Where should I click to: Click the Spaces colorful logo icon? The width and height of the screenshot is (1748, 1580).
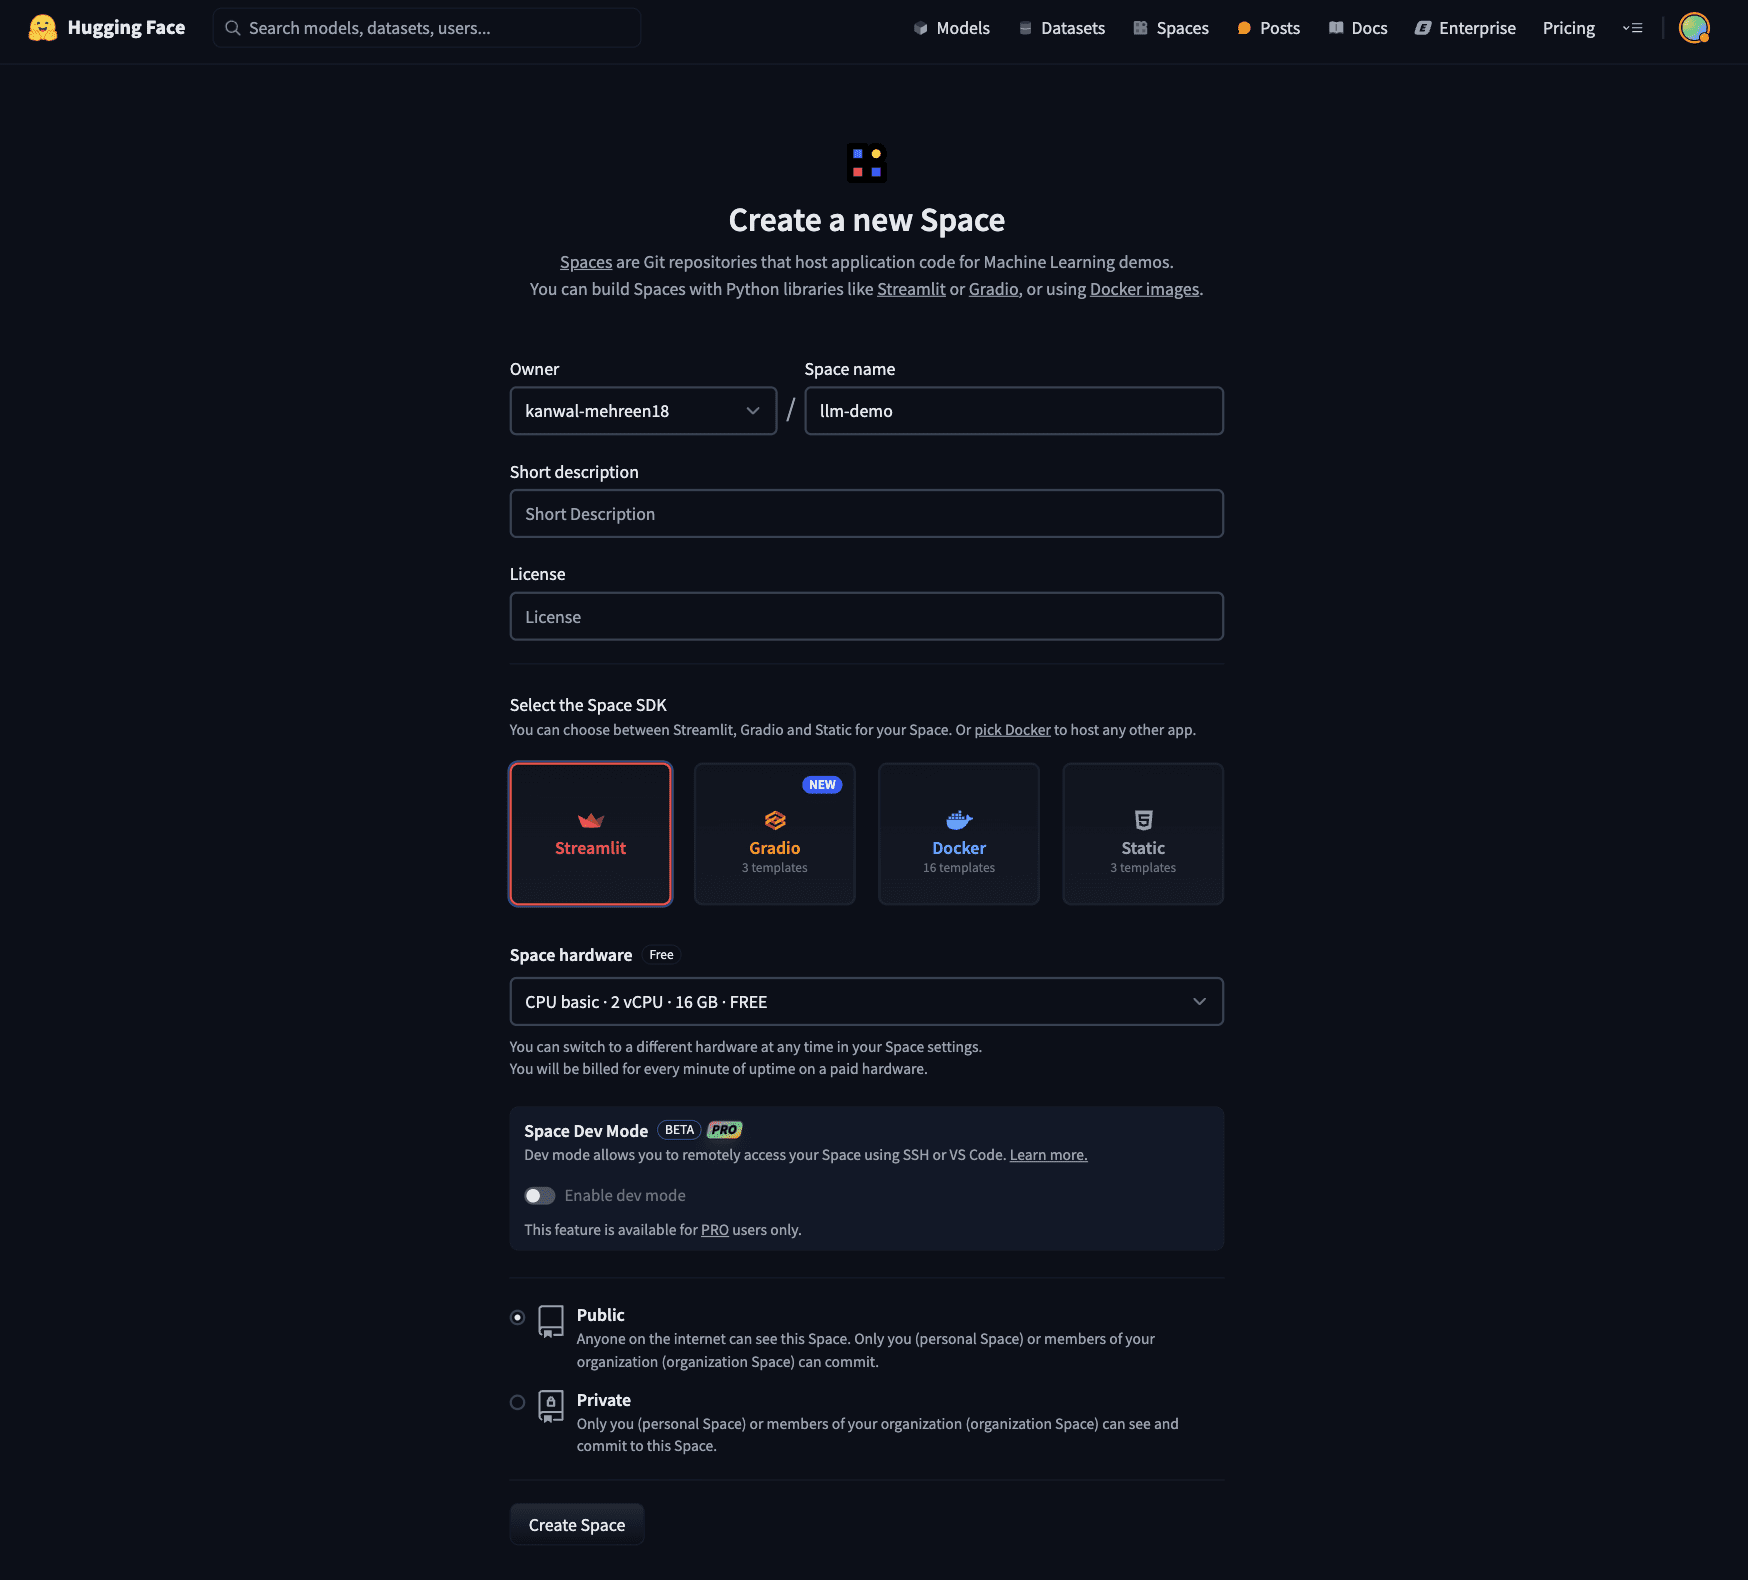click(x=866, y=163)
